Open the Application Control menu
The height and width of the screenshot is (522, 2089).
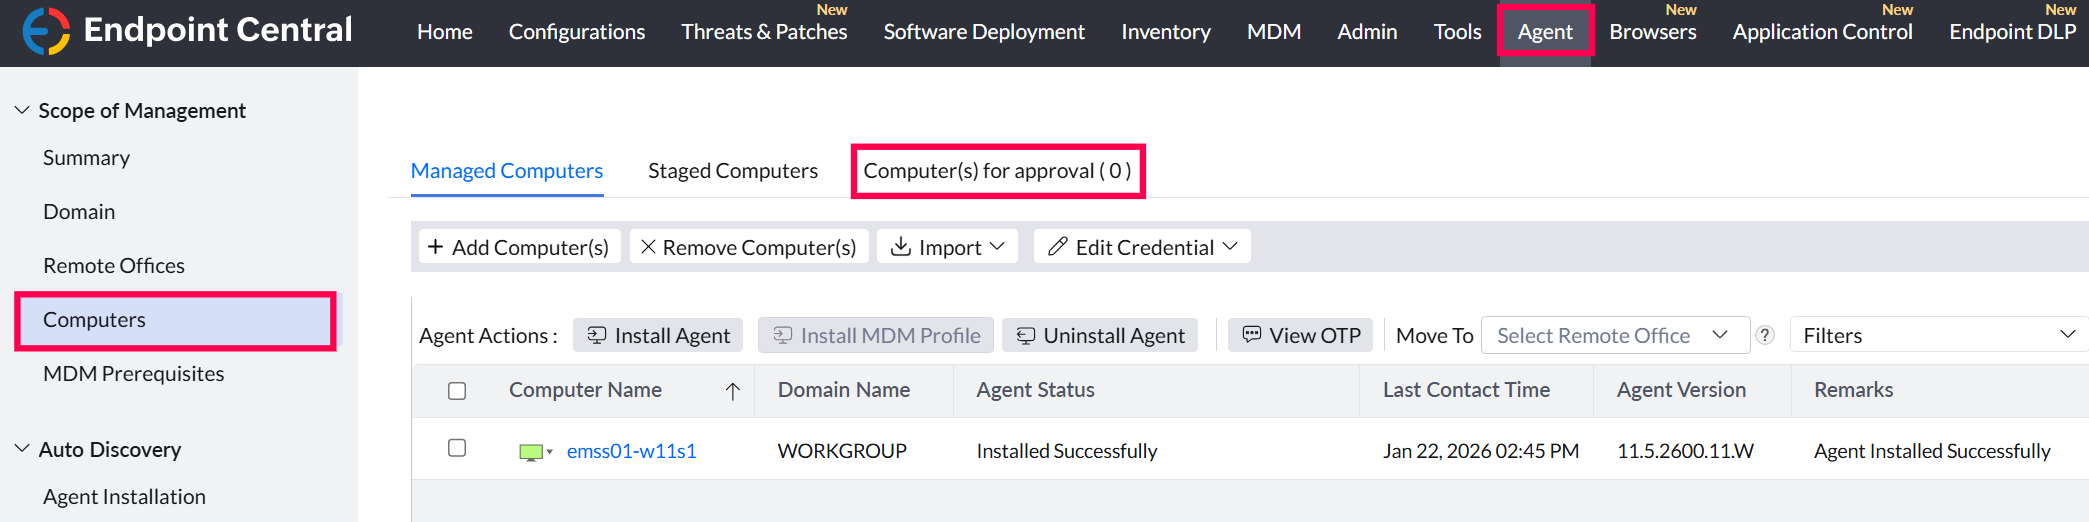click(1822, 32)
